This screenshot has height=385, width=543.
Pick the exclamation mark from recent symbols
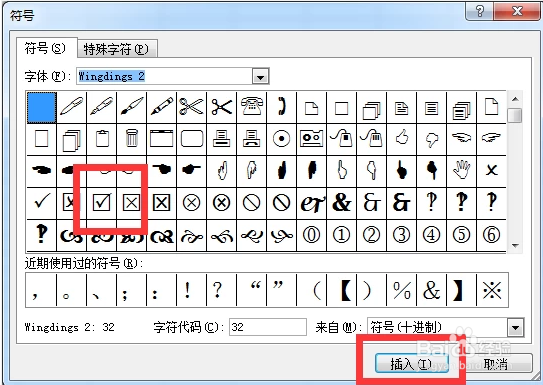tap(192, 290)
